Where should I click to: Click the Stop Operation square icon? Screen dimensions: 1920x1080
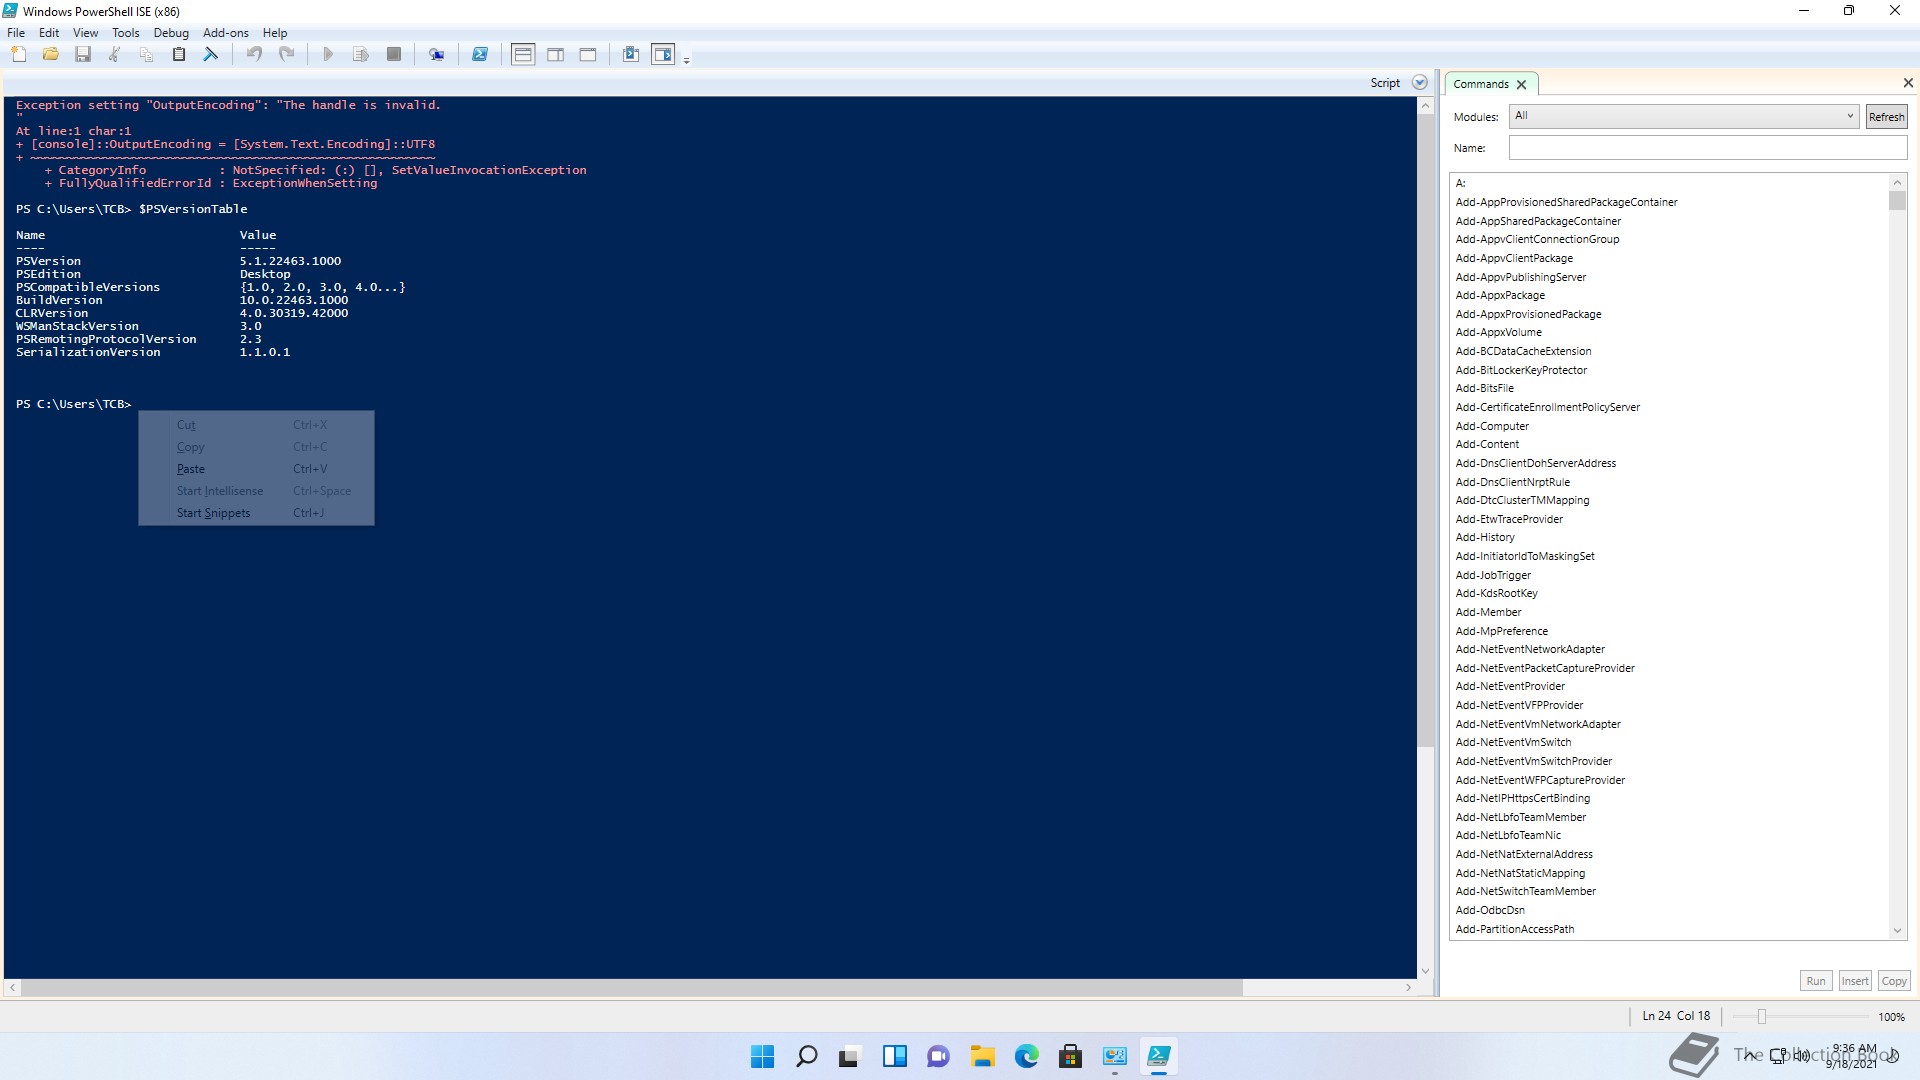click(394, 55)
